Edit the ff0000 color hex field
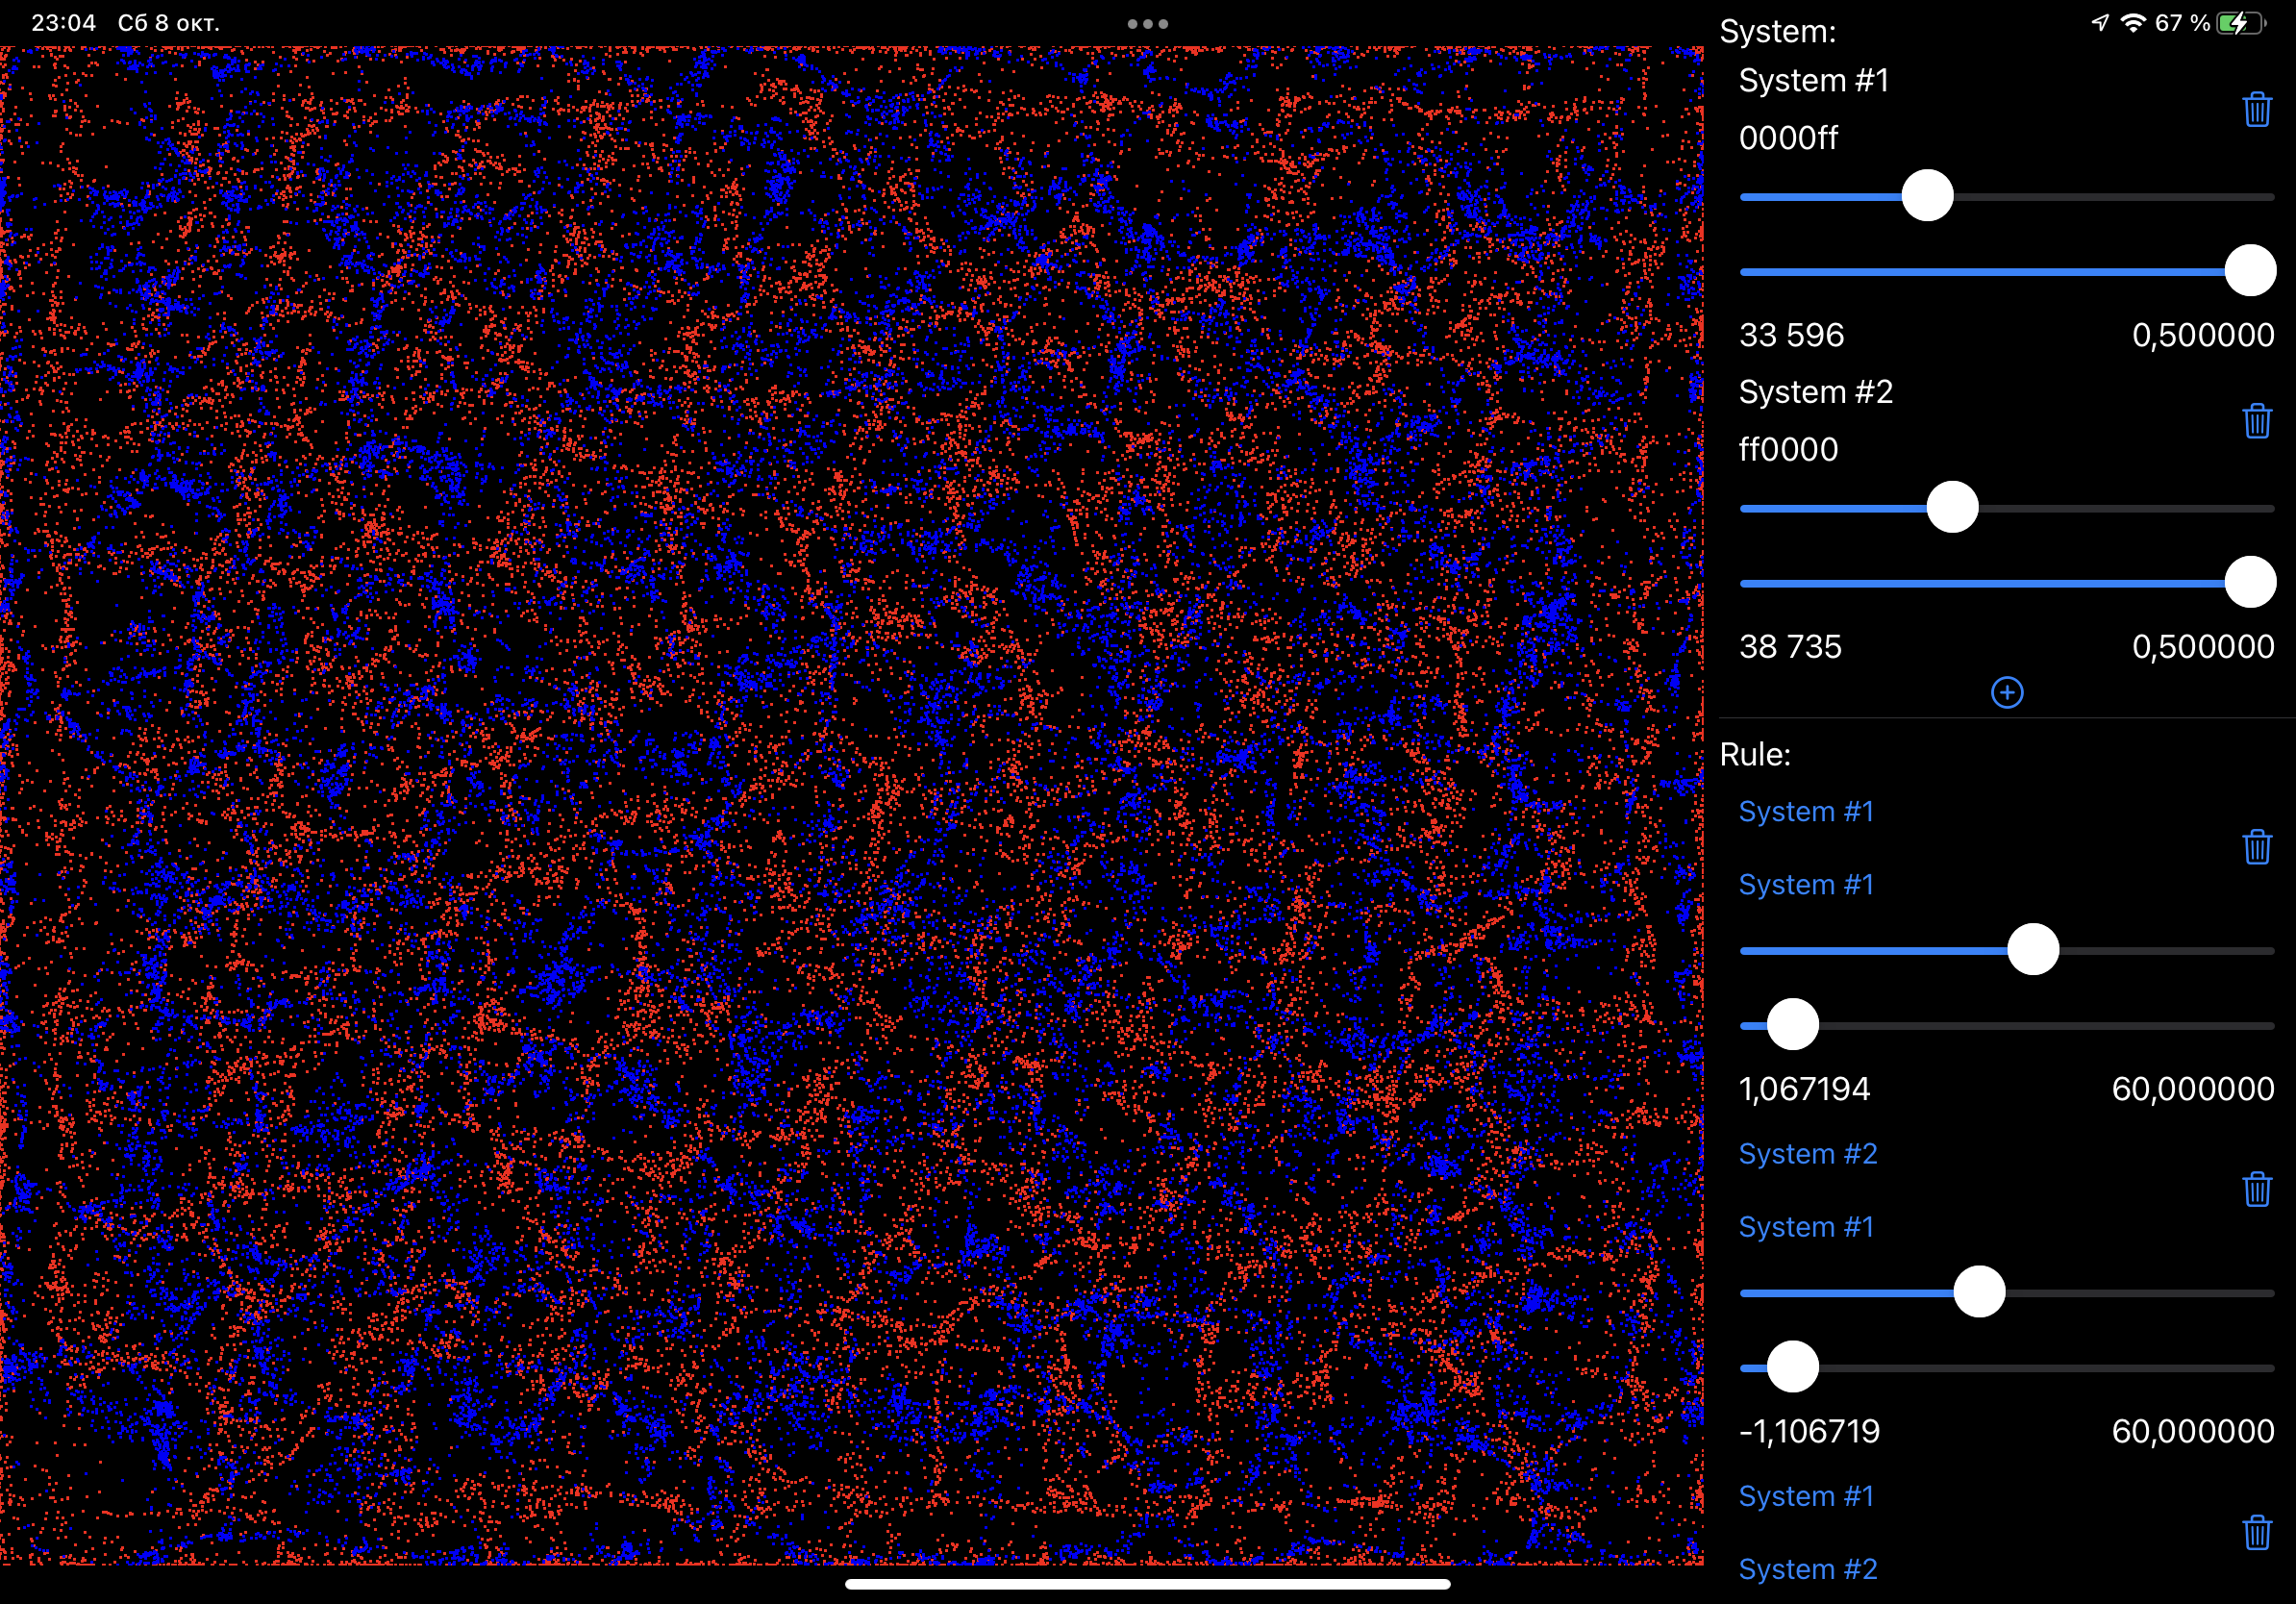Screen dimensions: 2296x1604 point(1788,450)
